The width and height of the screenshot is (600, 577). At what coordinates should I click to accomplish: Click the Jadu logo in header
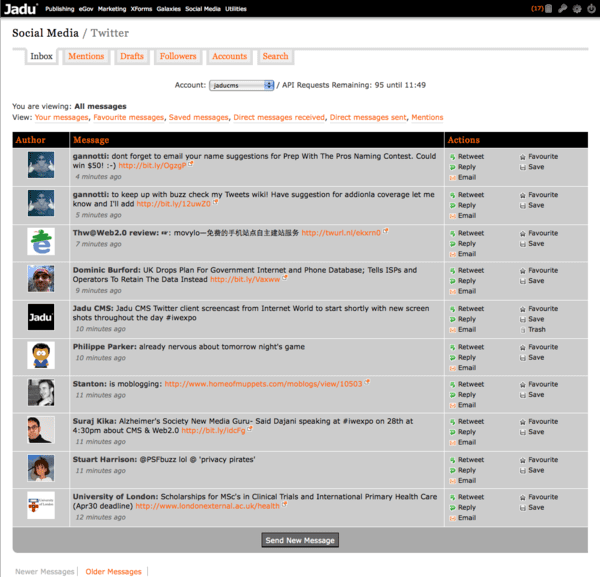pos(21,9)
